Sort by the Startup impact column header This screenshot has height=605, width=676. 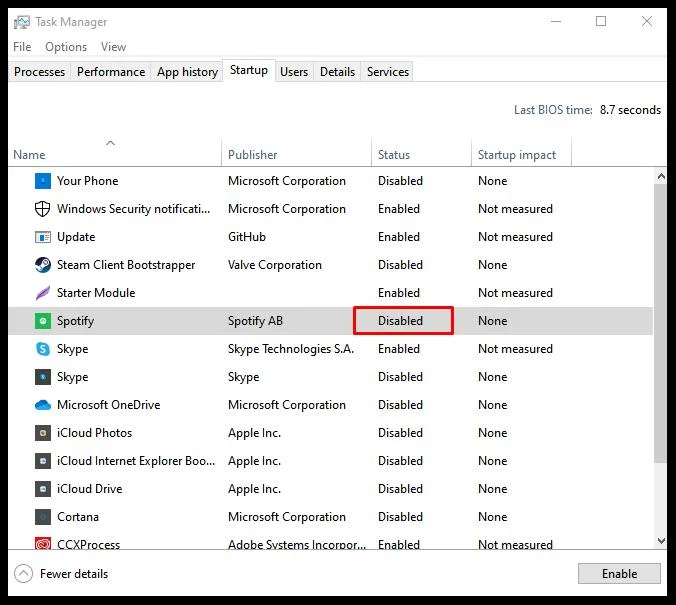click(x=521, y=153)
